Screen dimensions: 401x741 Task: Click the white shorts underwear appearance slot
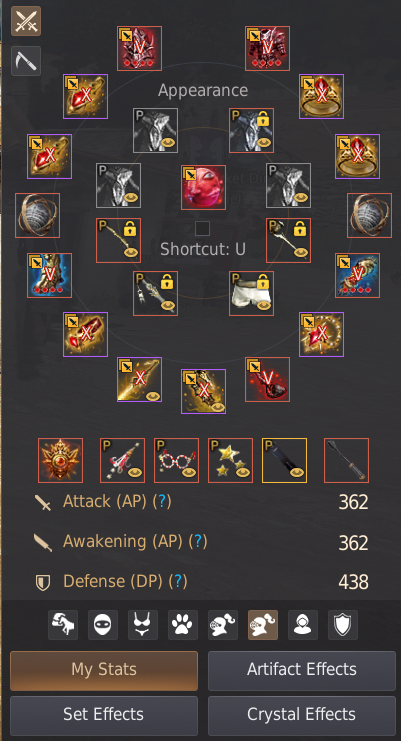pos(251,293)
